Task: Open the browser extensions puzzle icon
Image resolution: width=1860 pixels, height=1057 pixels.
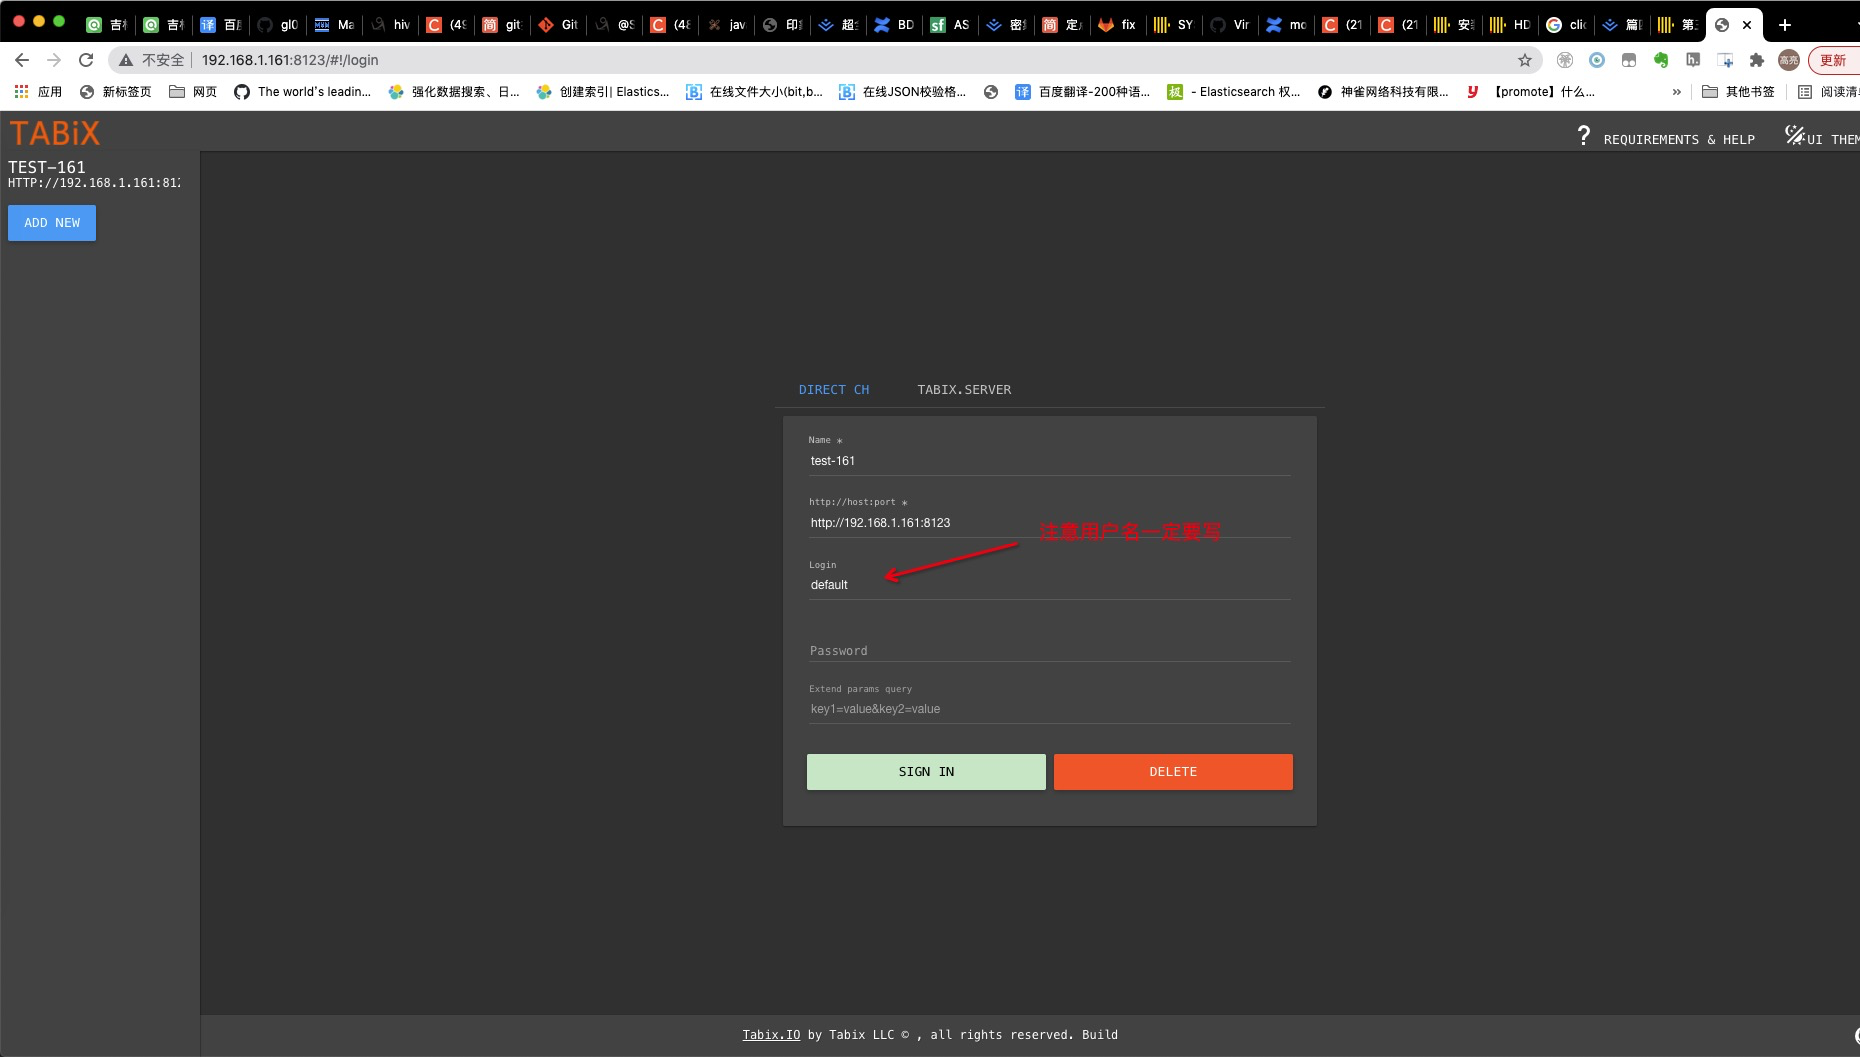Action: pyautogui.click(x=1757, y=60)
